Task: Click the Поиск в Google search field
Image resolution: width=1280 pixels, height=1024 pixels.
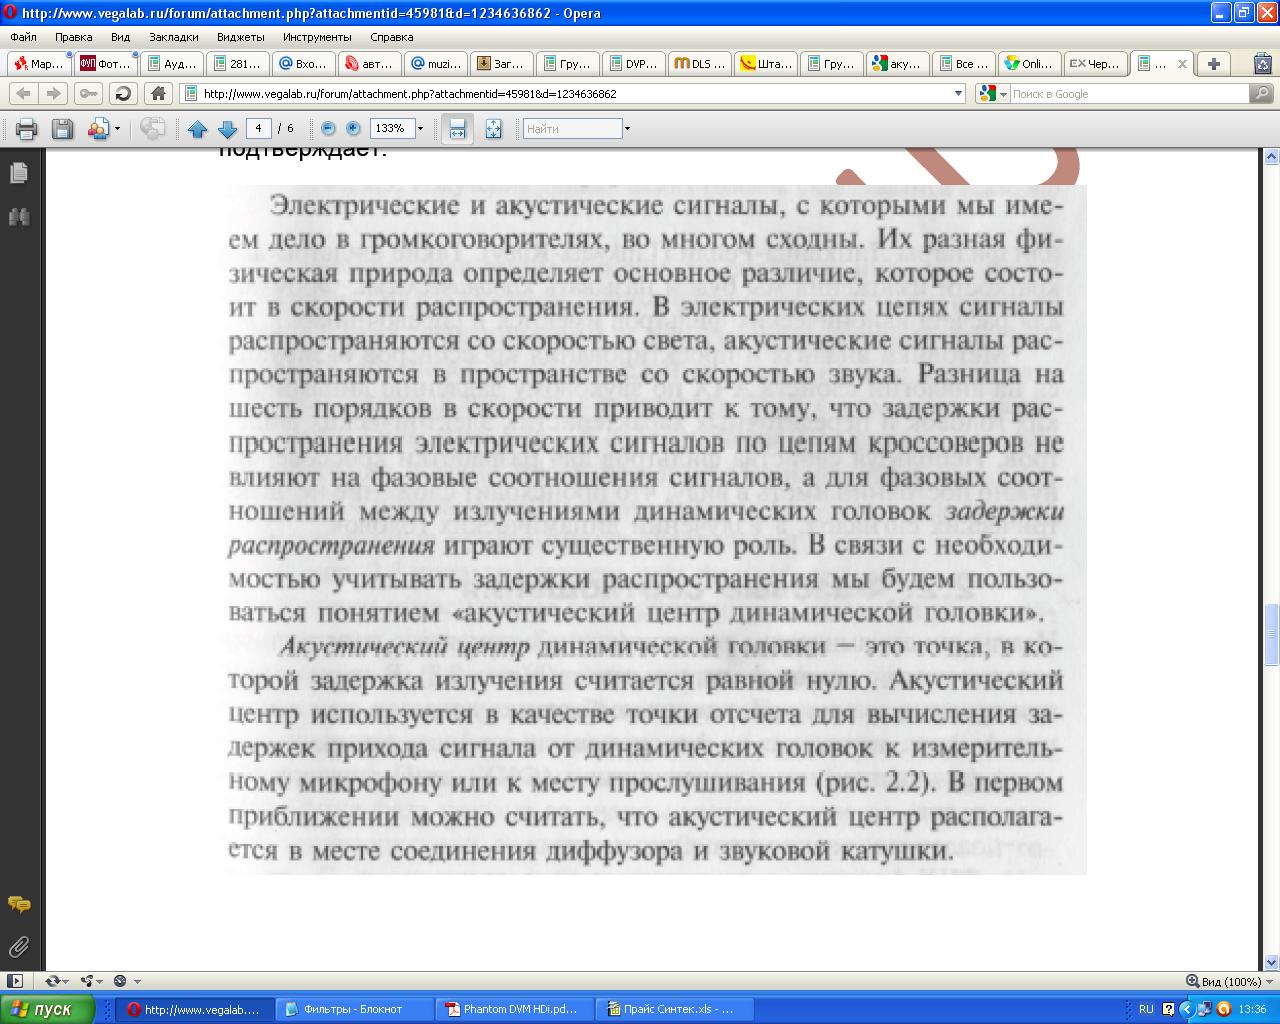Action: tap(1128, 94)
